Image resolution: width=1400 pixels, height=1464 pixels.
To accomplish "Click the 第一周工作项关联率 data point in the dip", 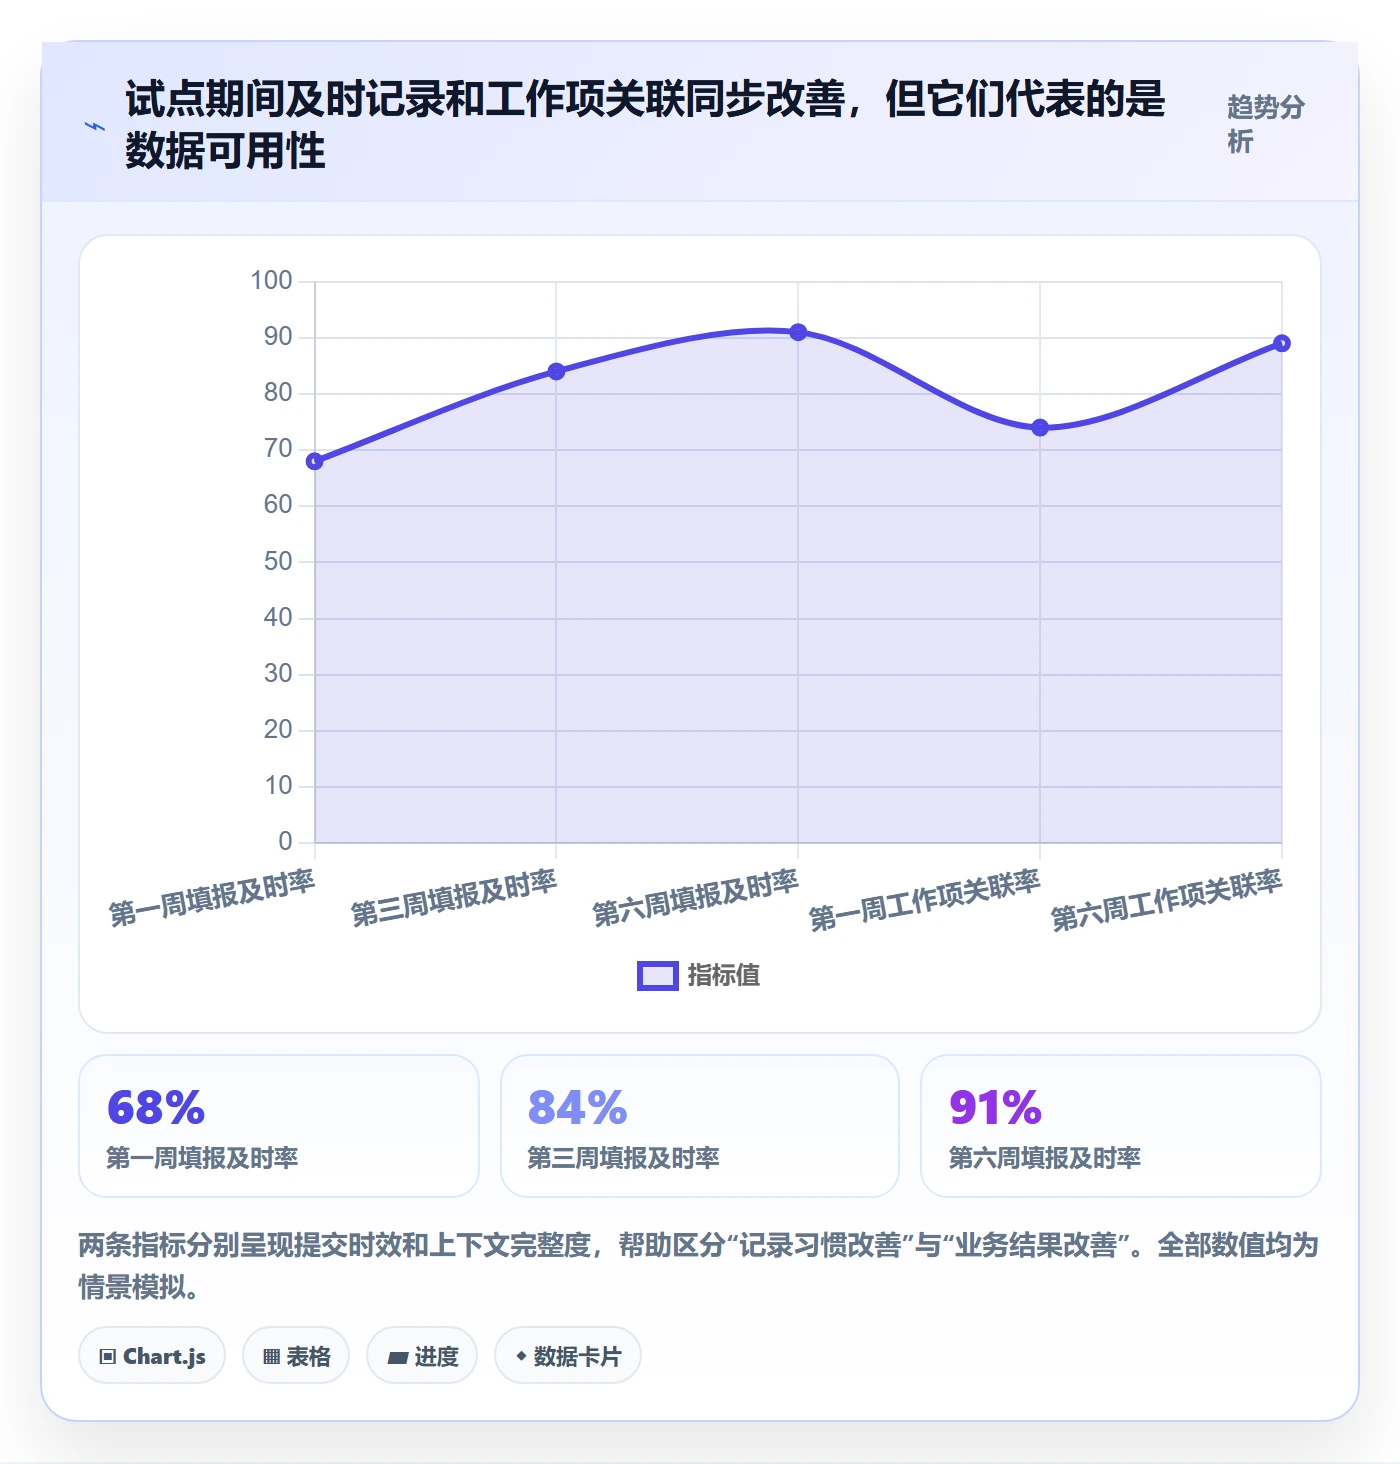I will [1040, 427].
